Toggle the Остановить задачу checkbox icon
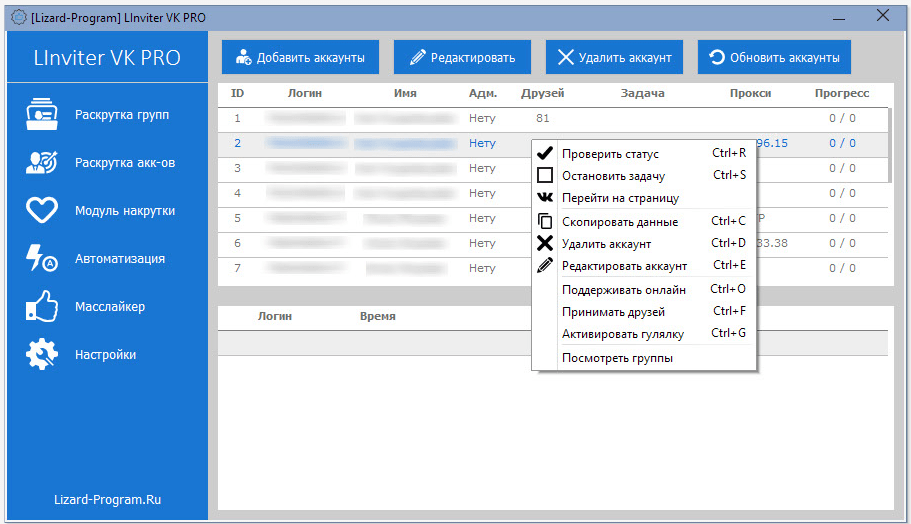This screenshot has width=911, height=524. point(545,175)
